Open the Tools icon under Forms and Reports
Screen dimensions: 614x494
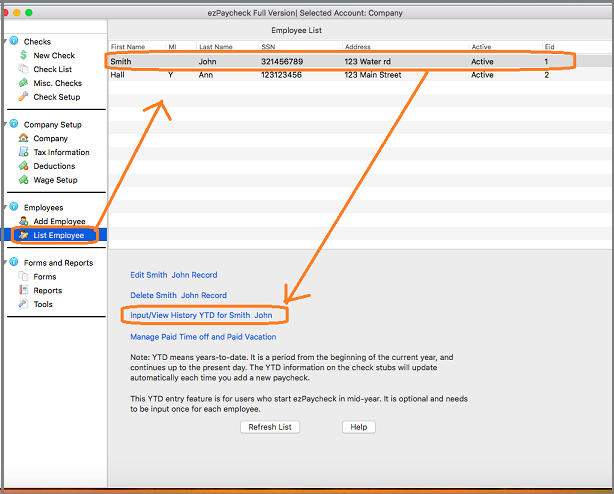(x=24, y=304)
